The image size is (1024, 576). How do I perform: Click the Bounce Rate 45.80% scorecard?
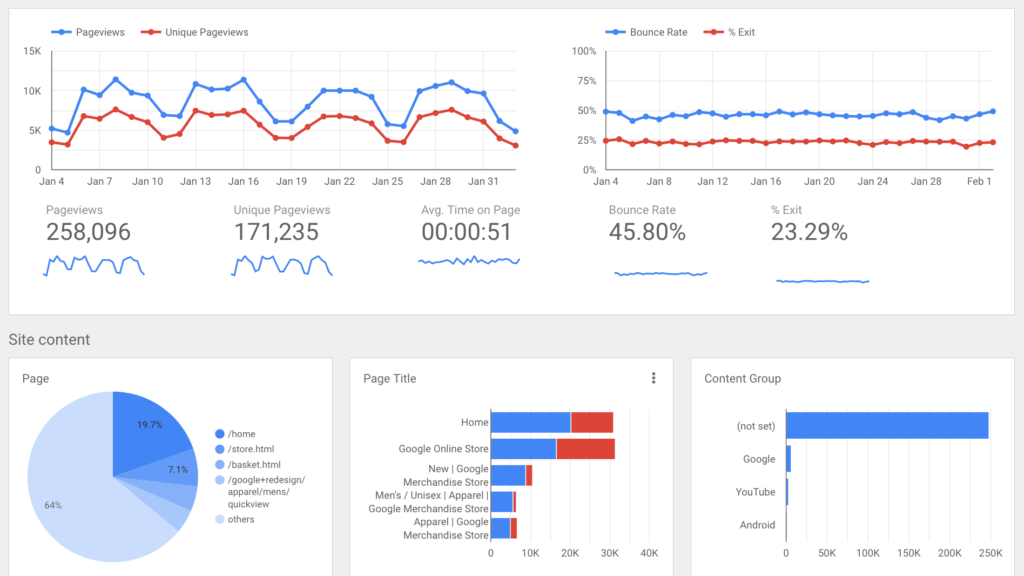pyautogui.click(x=648, y=231)
